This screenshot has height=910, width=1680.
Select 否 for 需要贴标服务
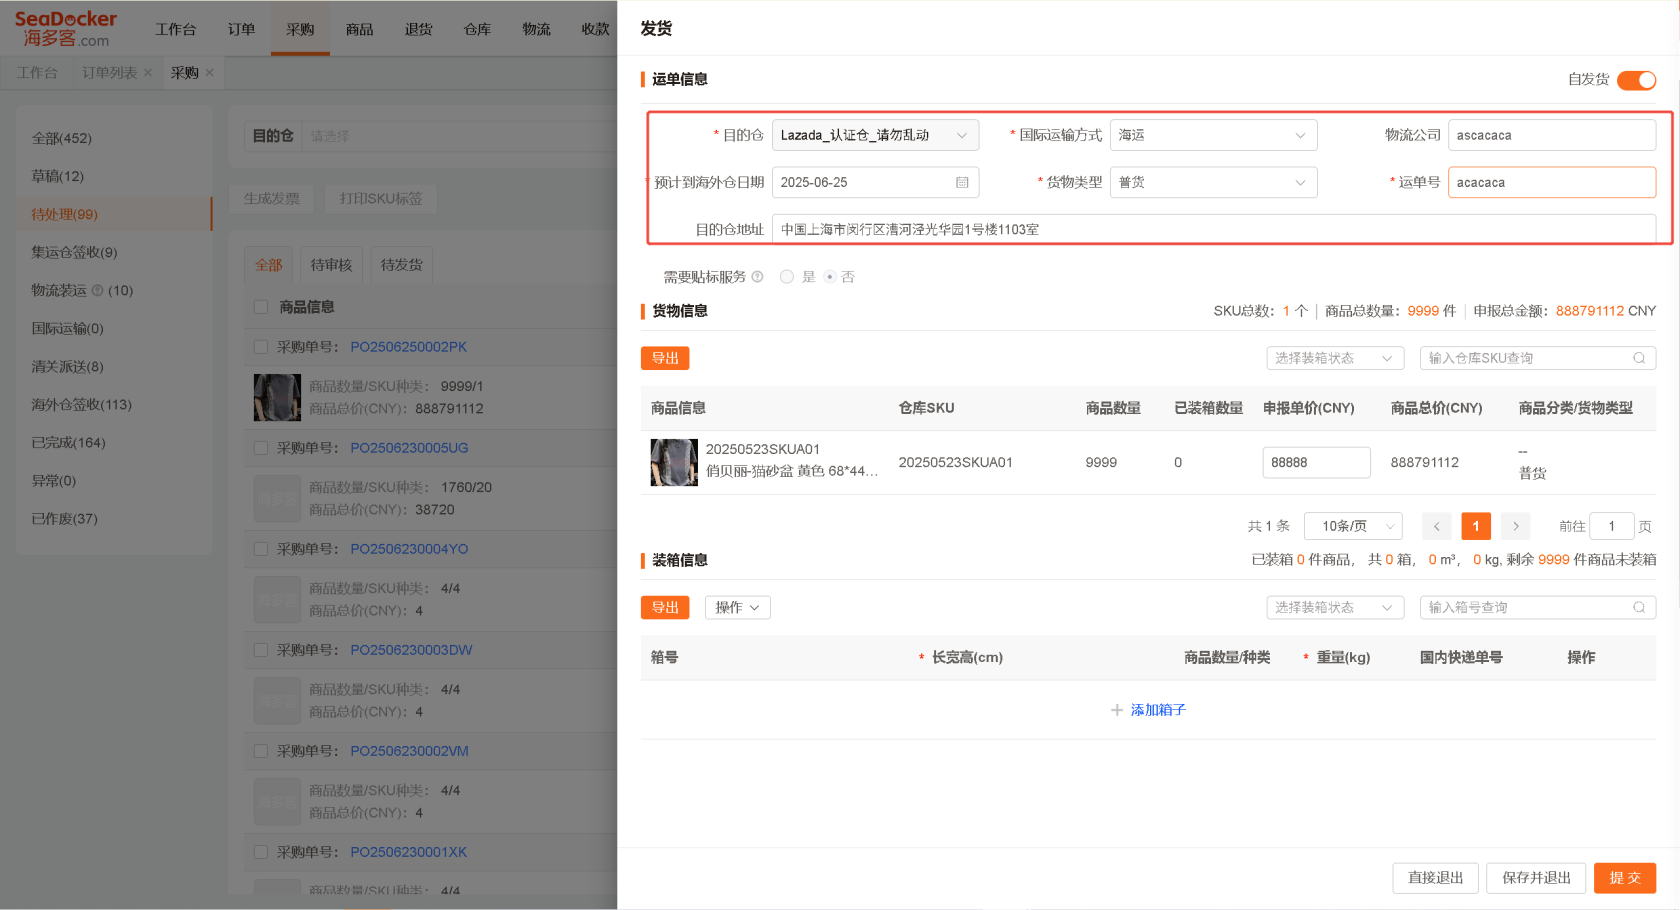pos(830,277)
